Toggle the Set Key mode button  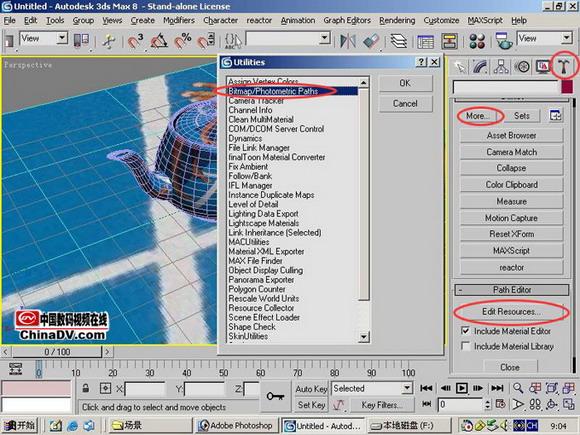tap(311, 405)
